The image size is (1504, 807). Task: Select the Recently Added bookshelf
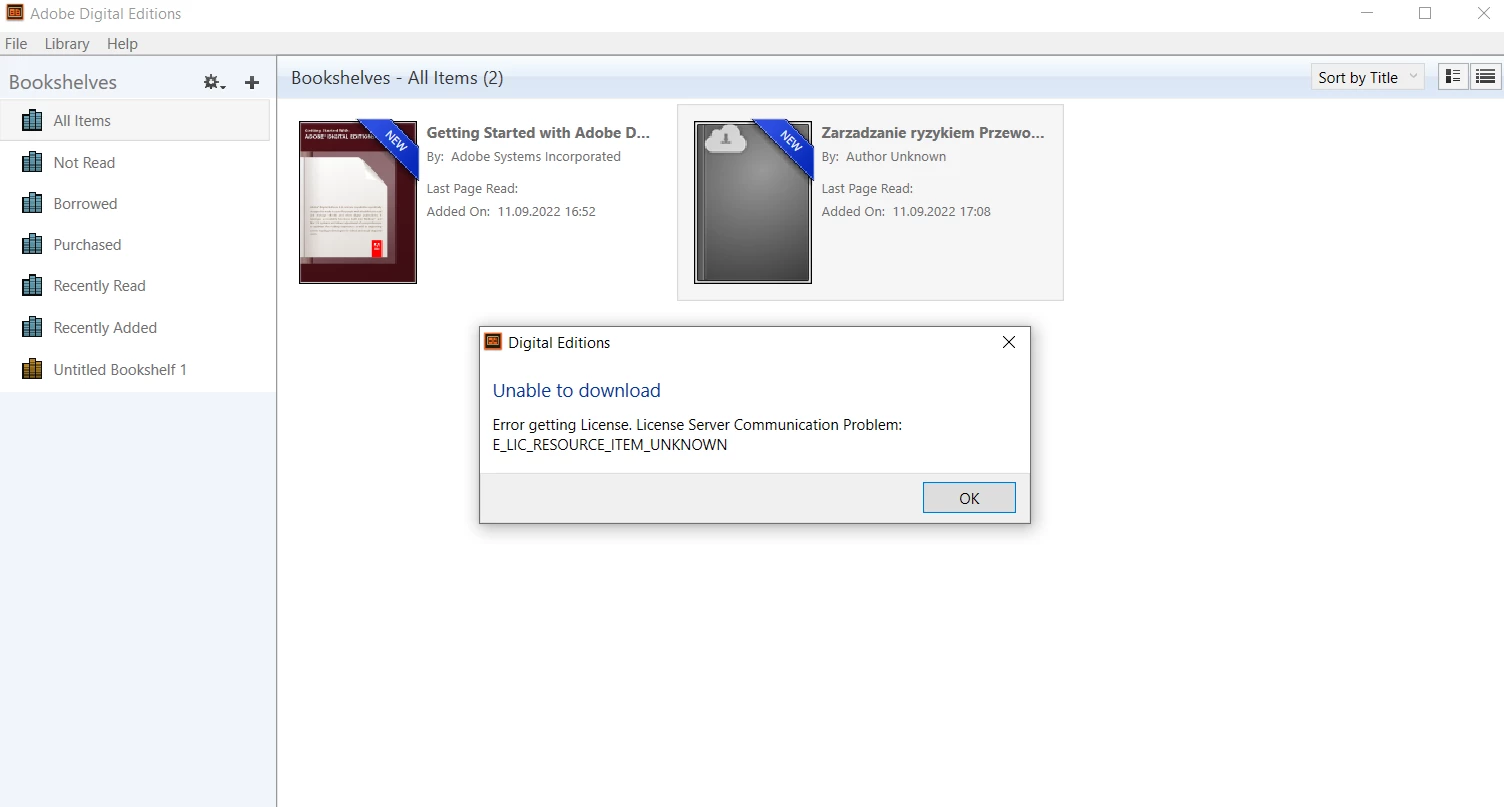point(135,327)
